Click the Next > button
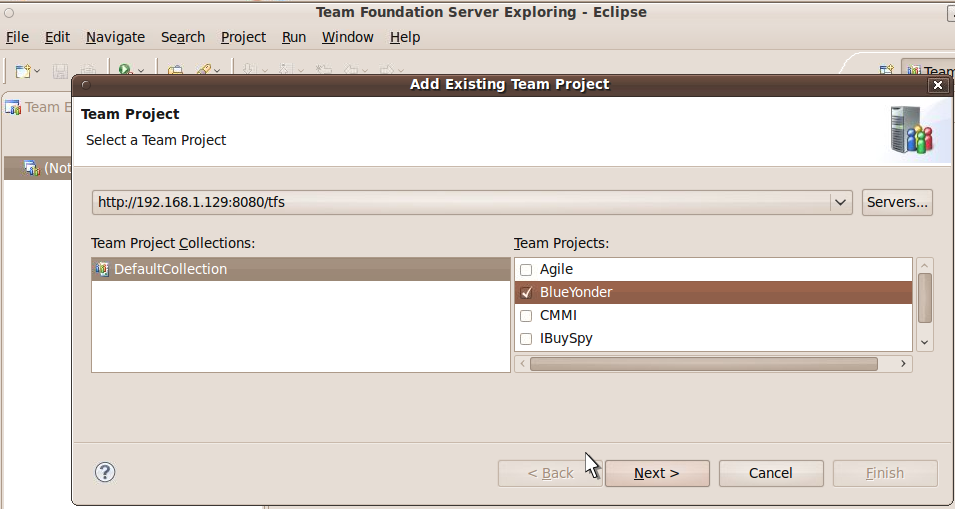The height and width of the screenshot is (509, 956). pos(657,473)
